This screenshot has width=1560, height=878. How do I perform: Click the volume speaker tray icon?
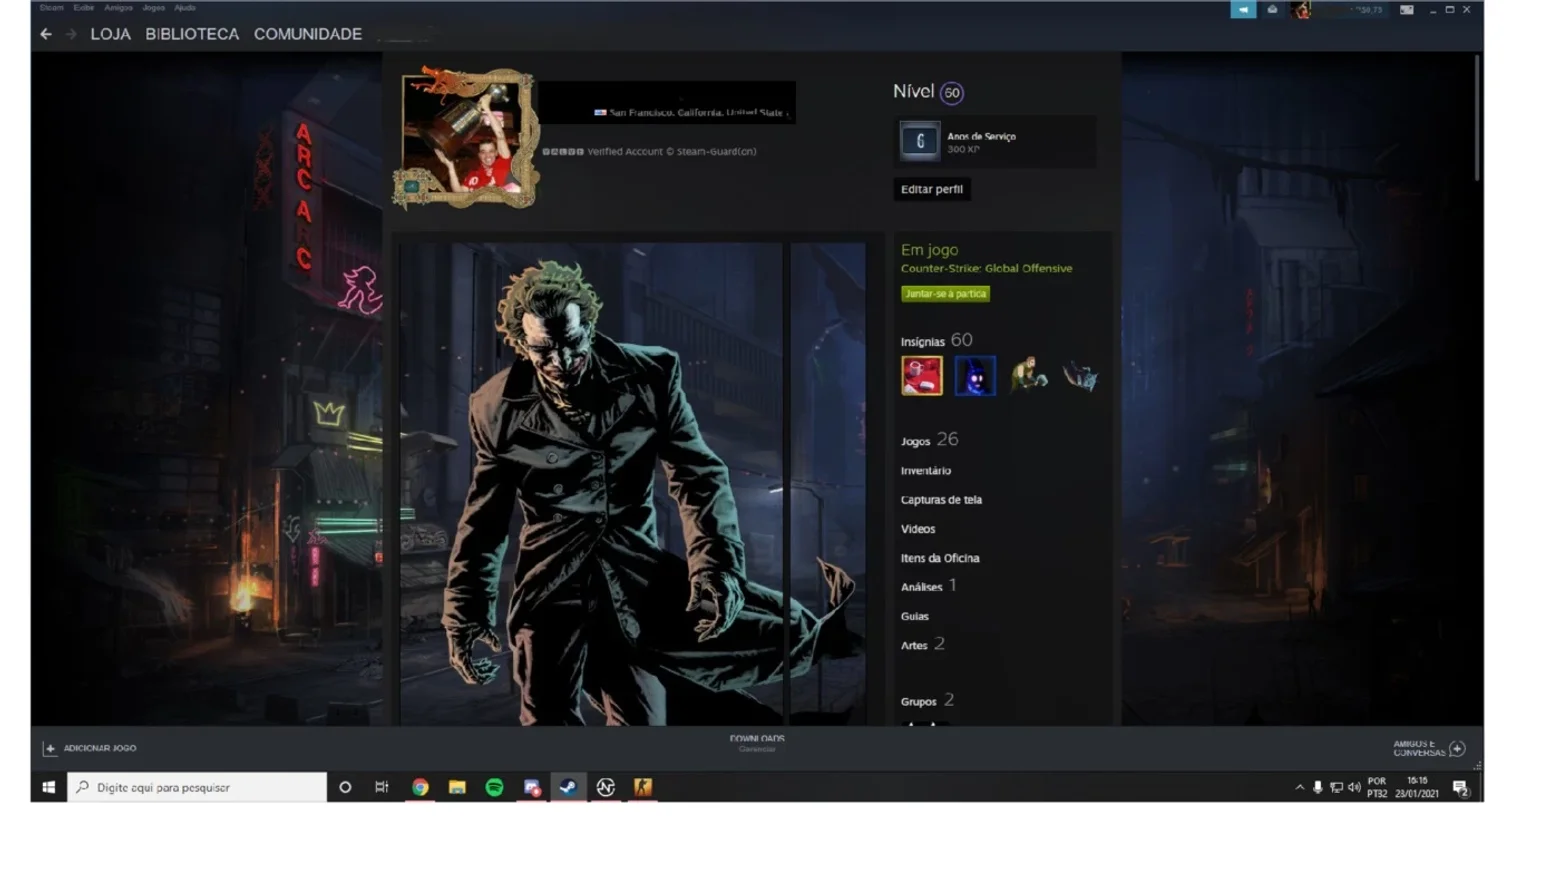(x=1354, y=787)
